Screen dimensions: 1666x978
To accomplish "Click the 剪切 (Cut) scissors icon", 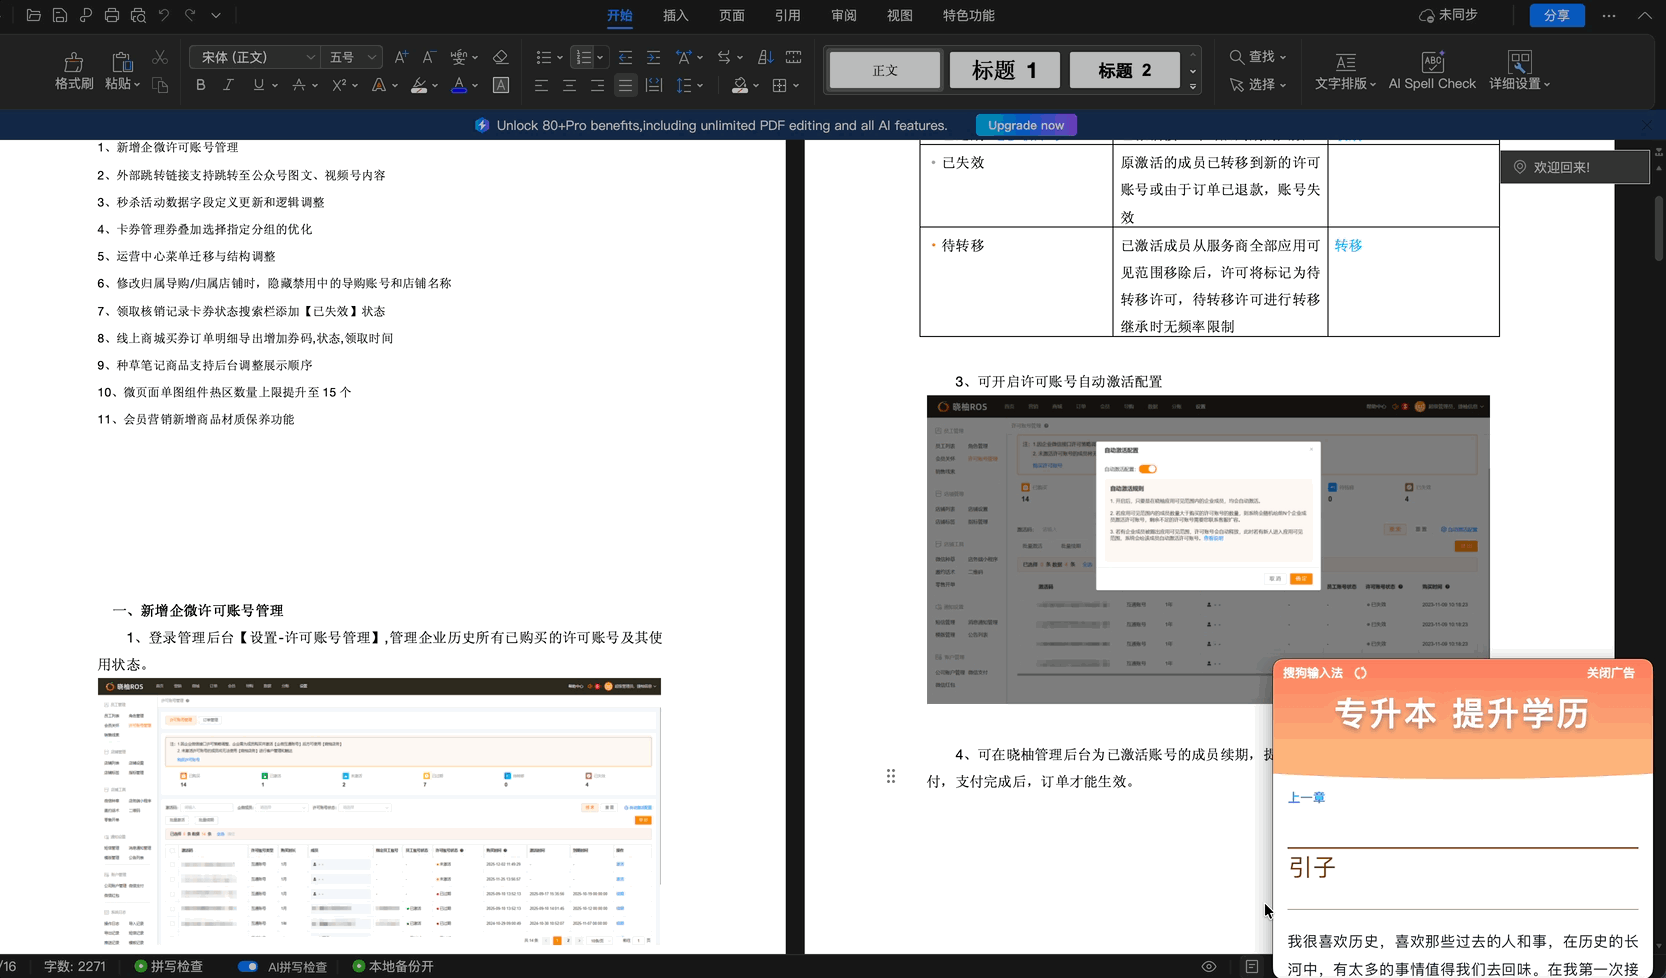I will point(159,57).
